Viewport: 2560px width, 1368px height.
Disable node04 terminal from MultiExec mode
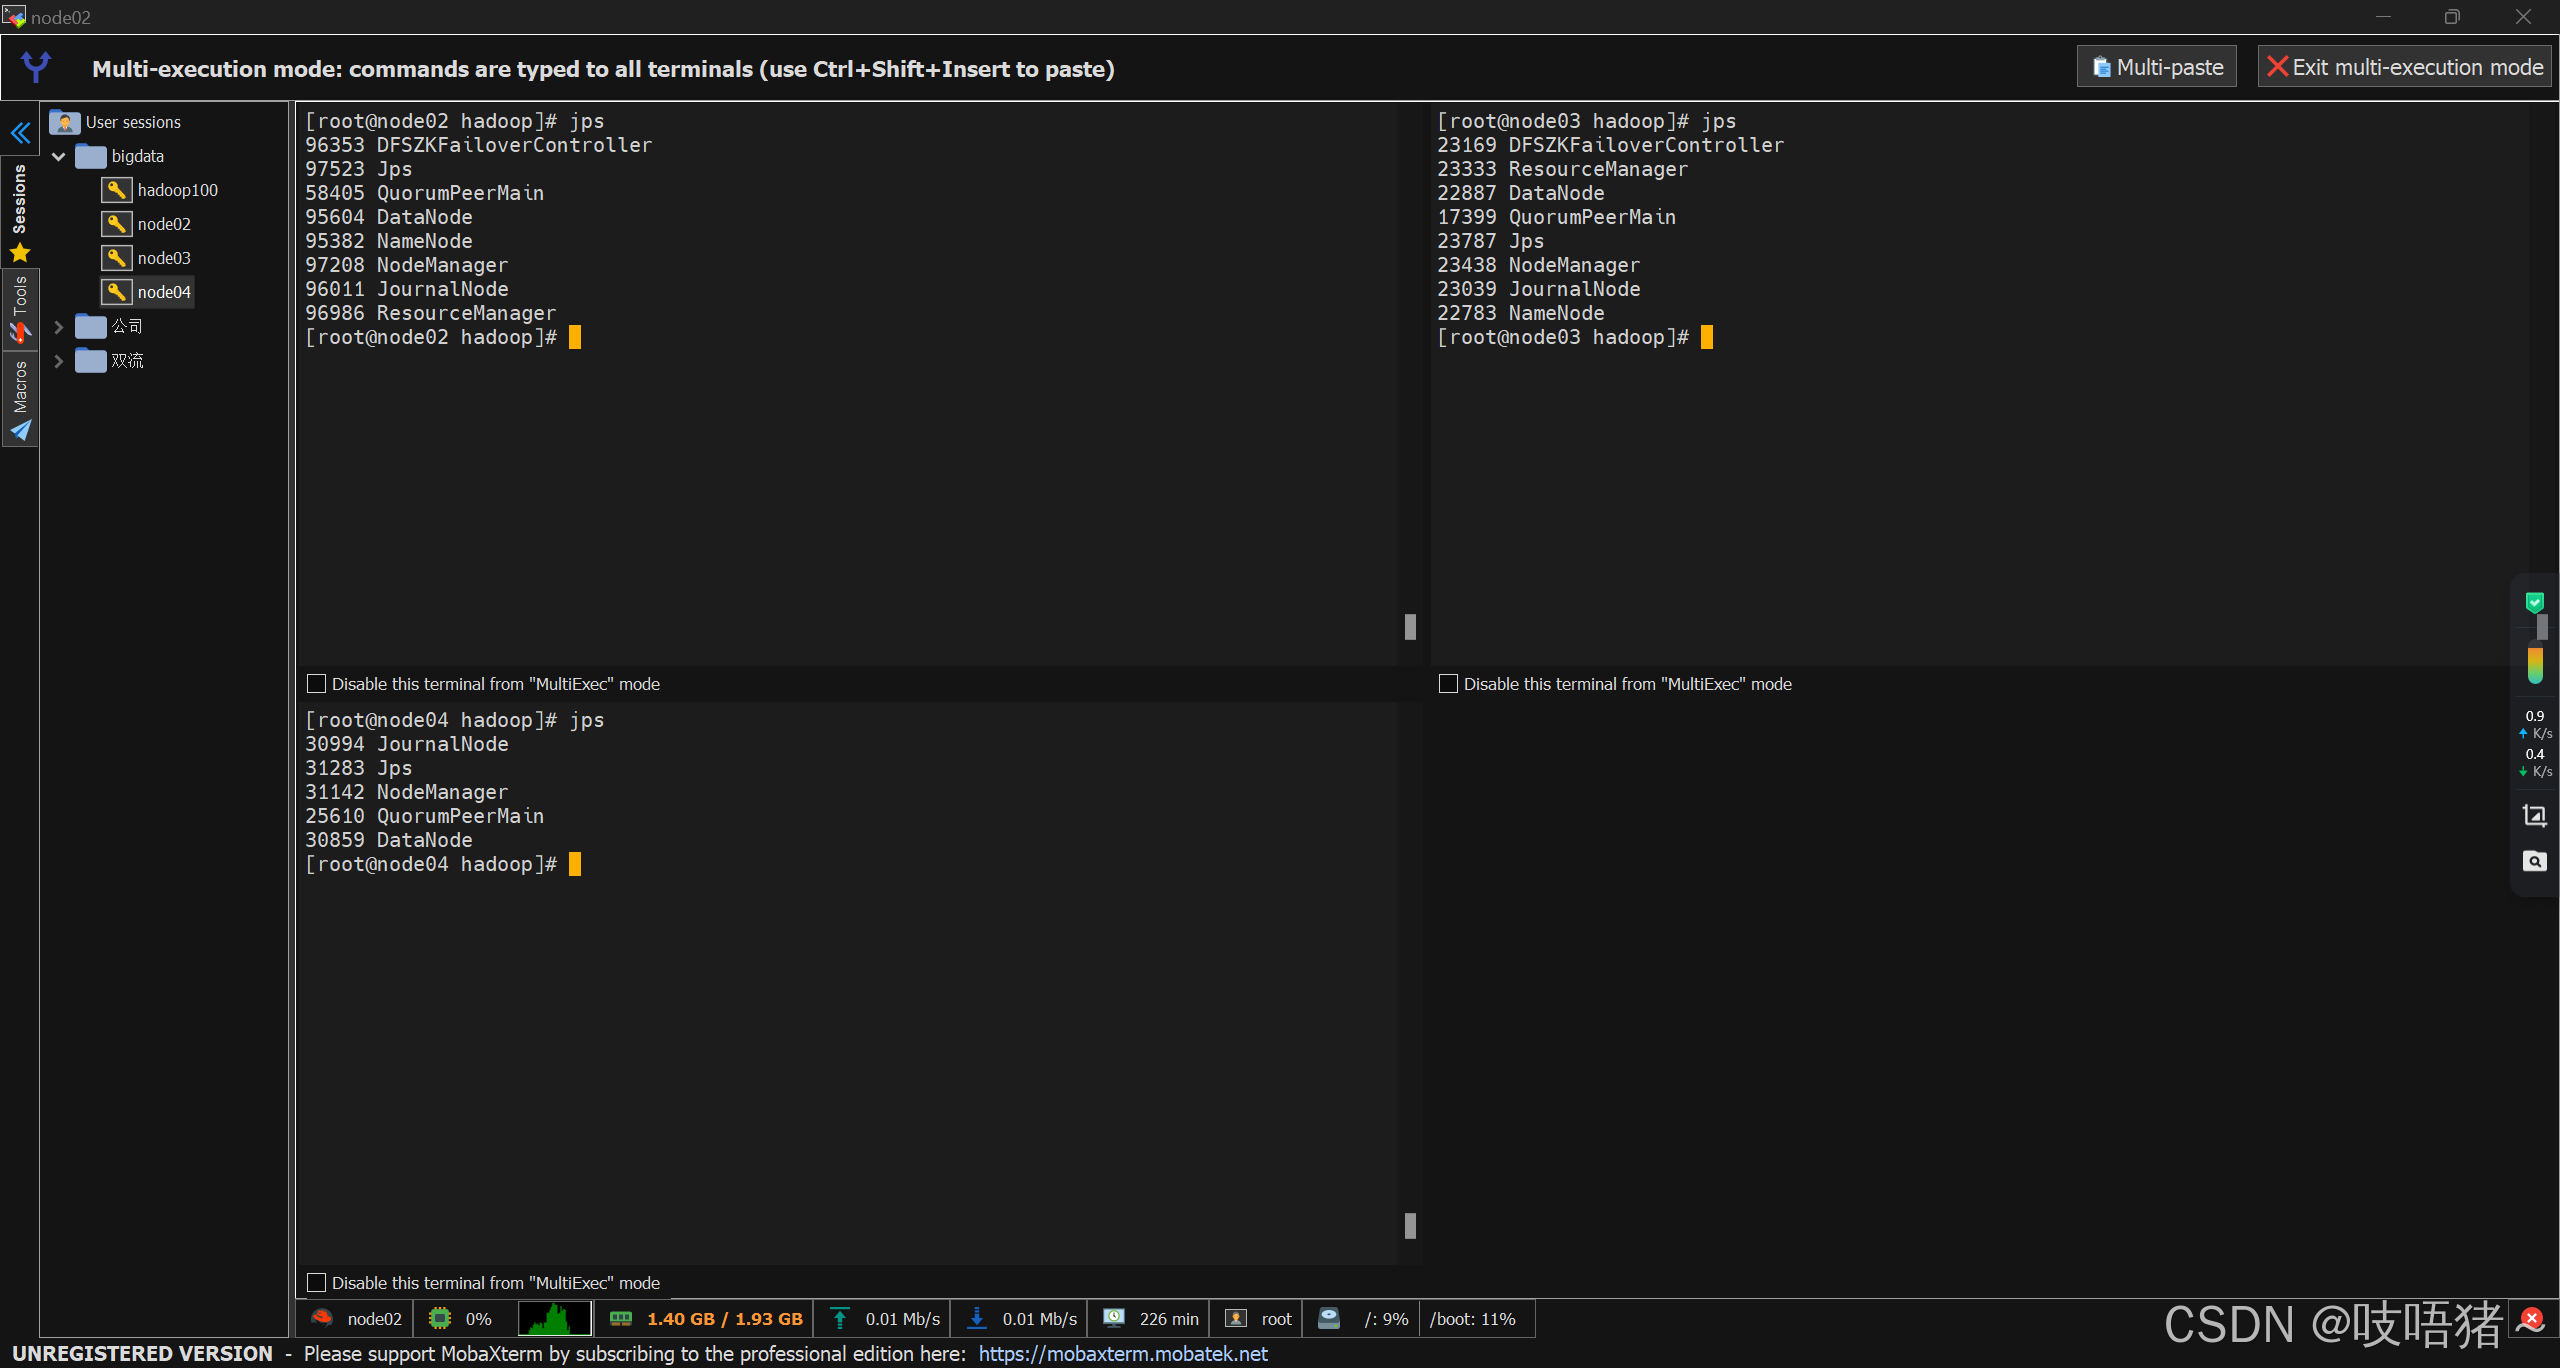point(317,1283)
